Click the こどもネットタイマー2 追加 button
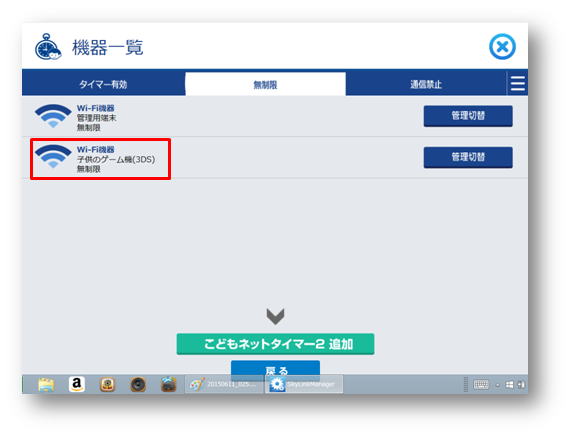This screenshot has height=436, width=570. (x=275, y=344)
